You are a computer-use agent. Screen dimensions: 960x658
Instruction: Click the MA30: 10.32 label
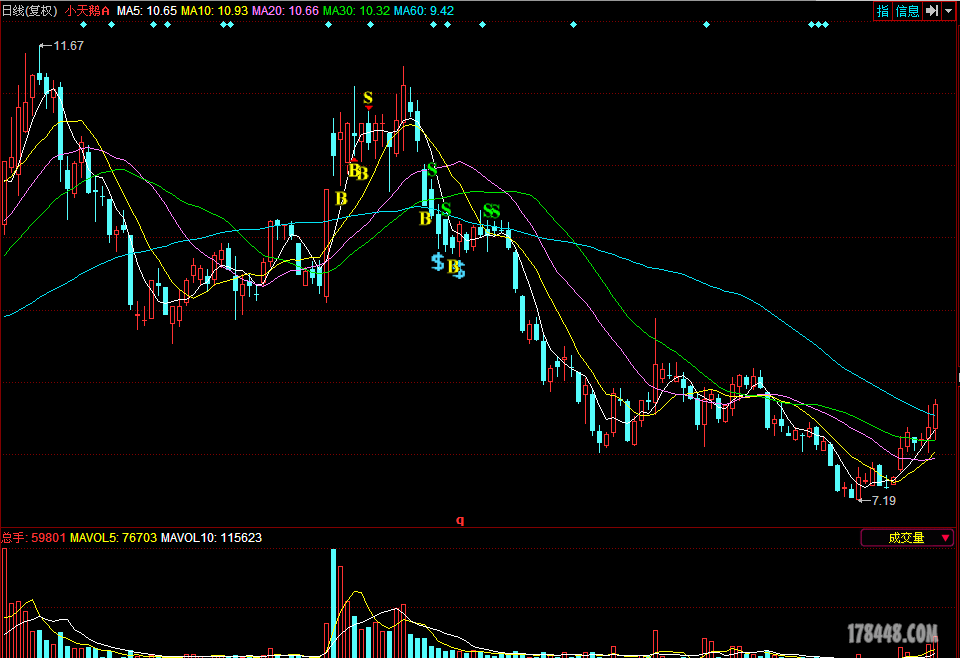coord(356,11)
